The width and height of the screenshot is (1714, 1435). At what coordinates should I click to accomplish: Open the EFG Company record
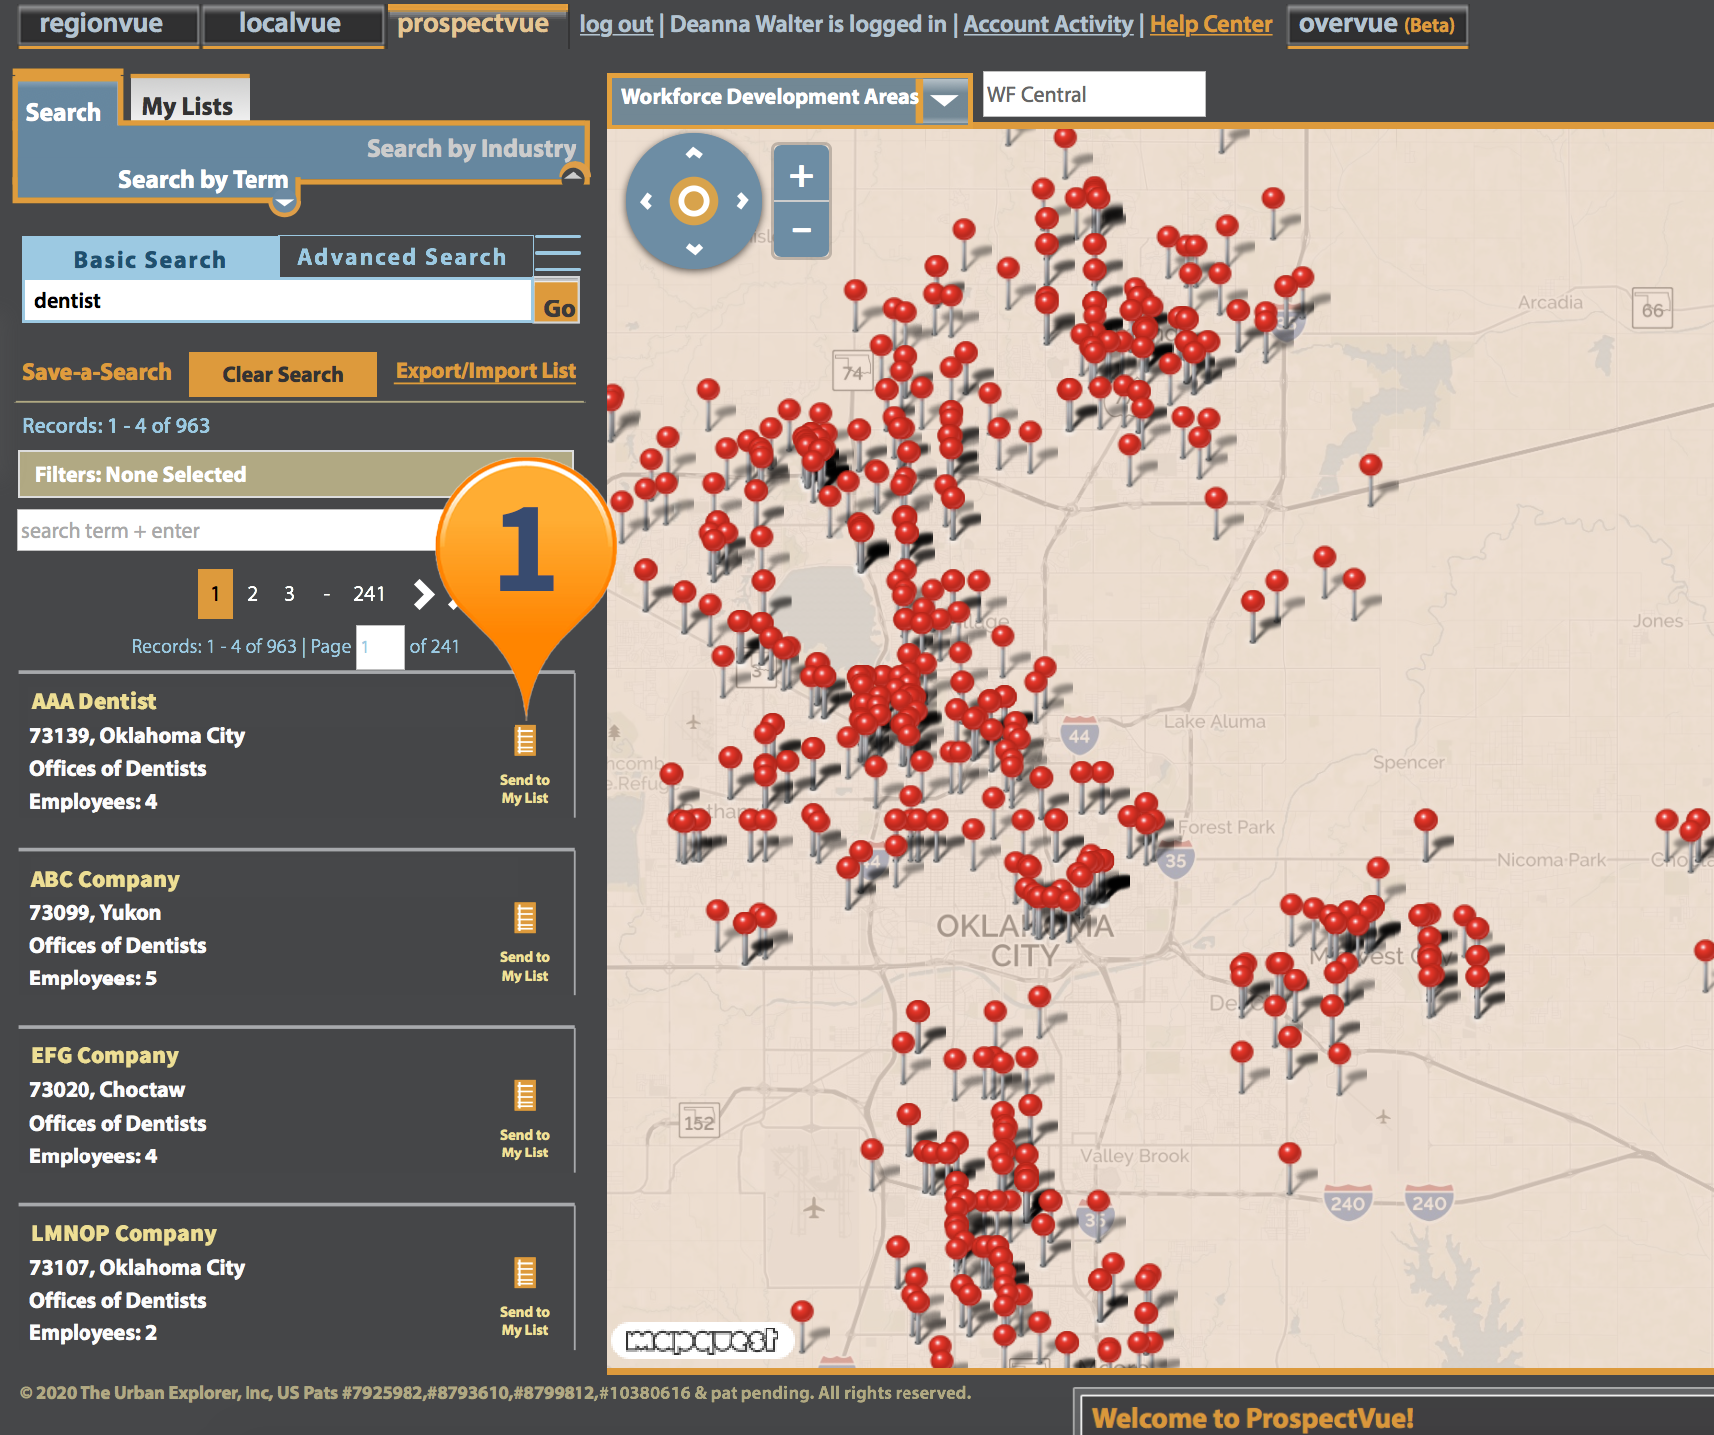point(105,1056)
